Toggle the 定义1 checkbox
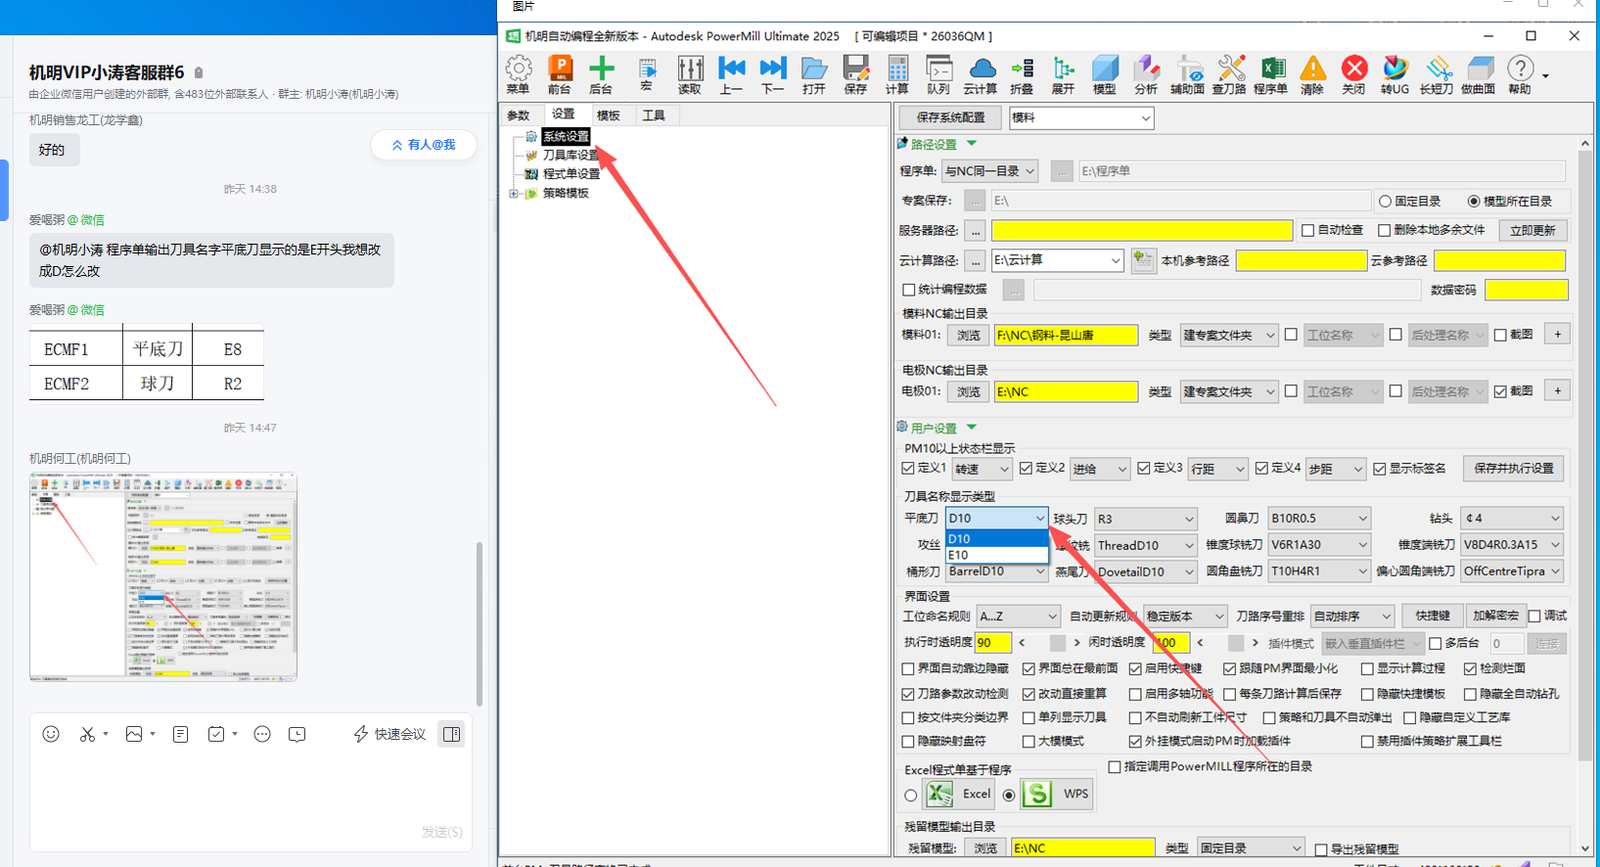1600x867 pixels. 908,468
